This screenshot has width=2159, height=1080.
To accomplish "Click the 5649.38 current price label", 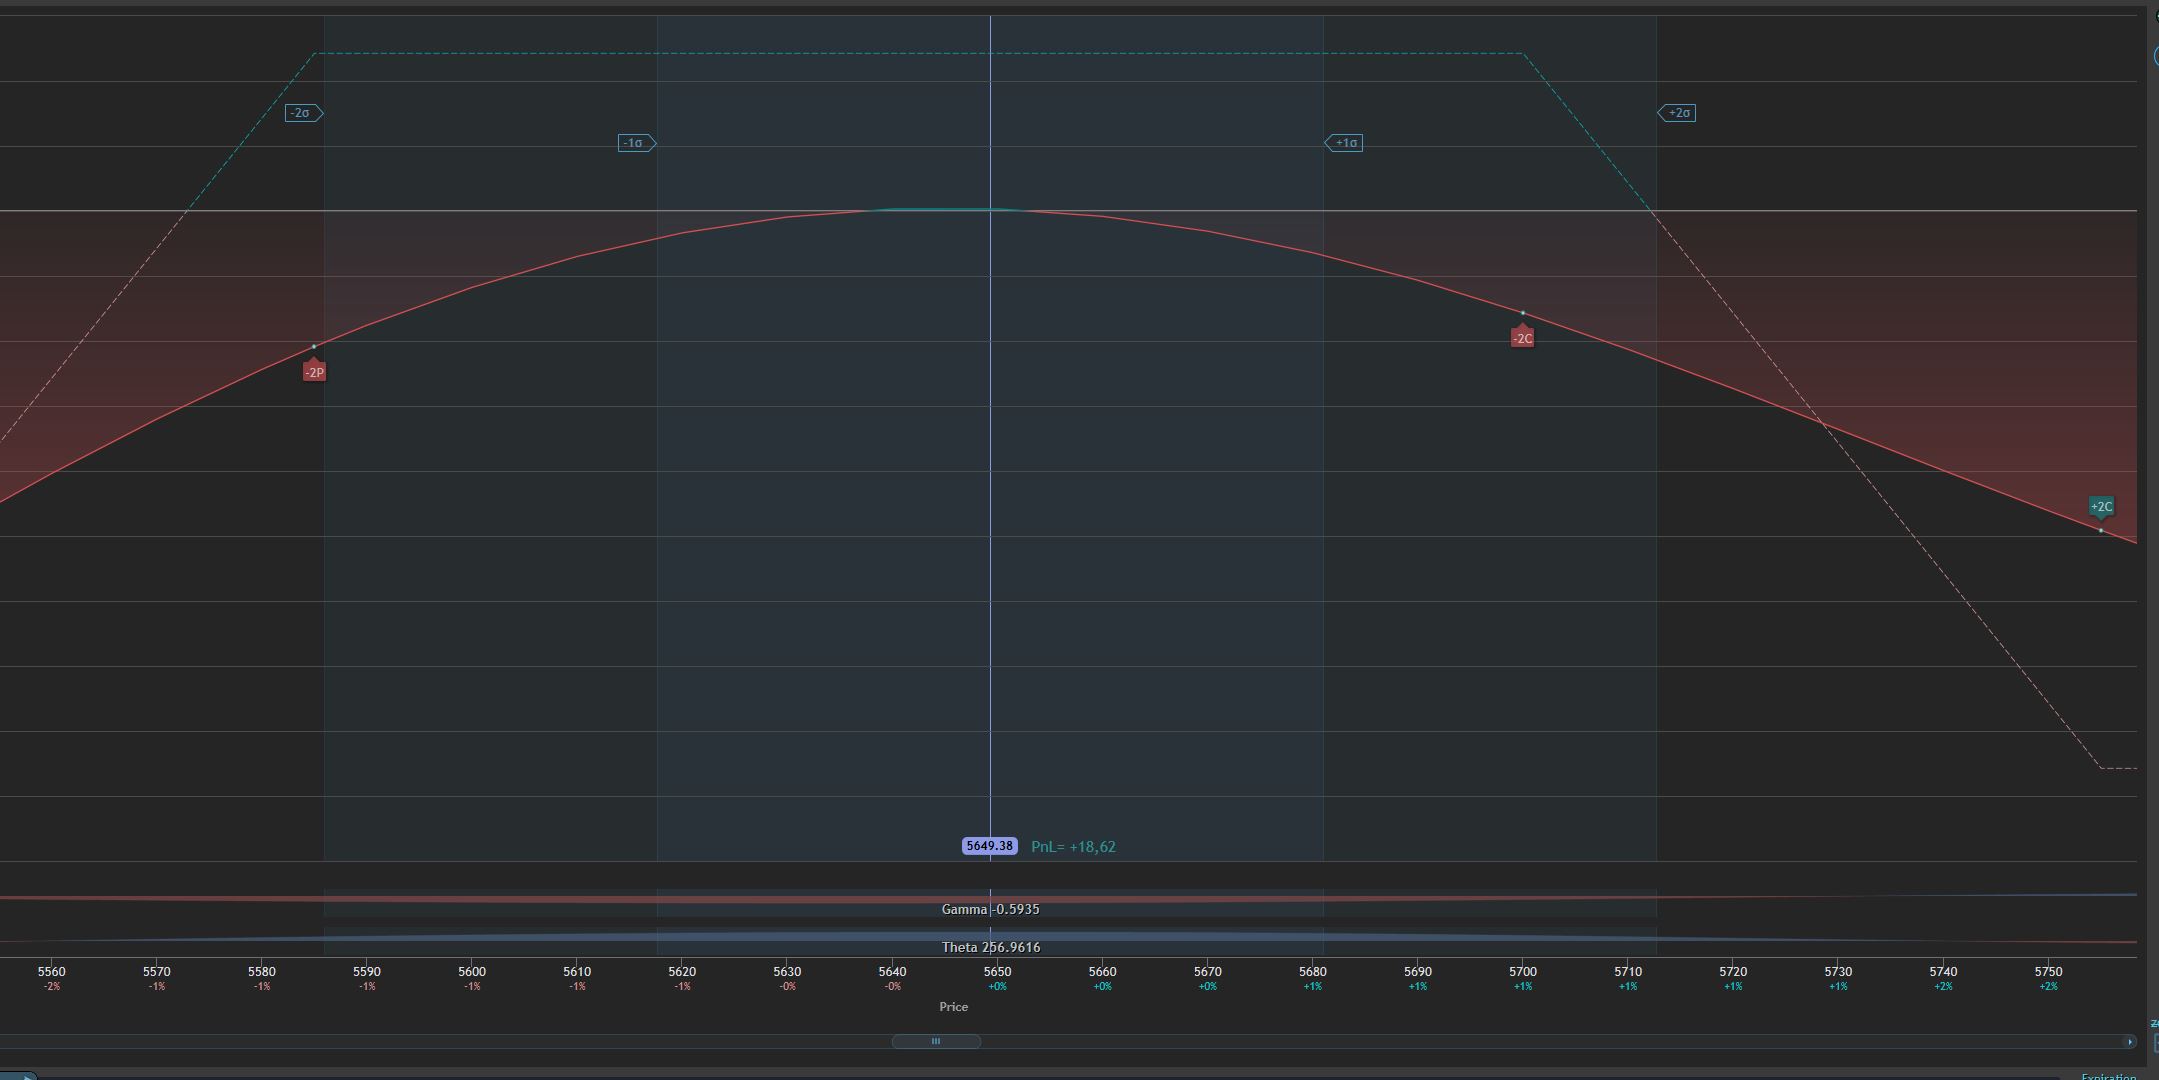I will [x=989, y=846].
